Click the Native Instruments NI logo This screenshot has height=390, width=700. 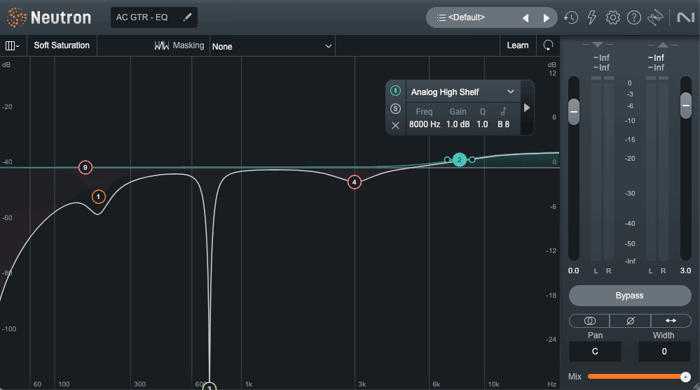coord(685,17)
